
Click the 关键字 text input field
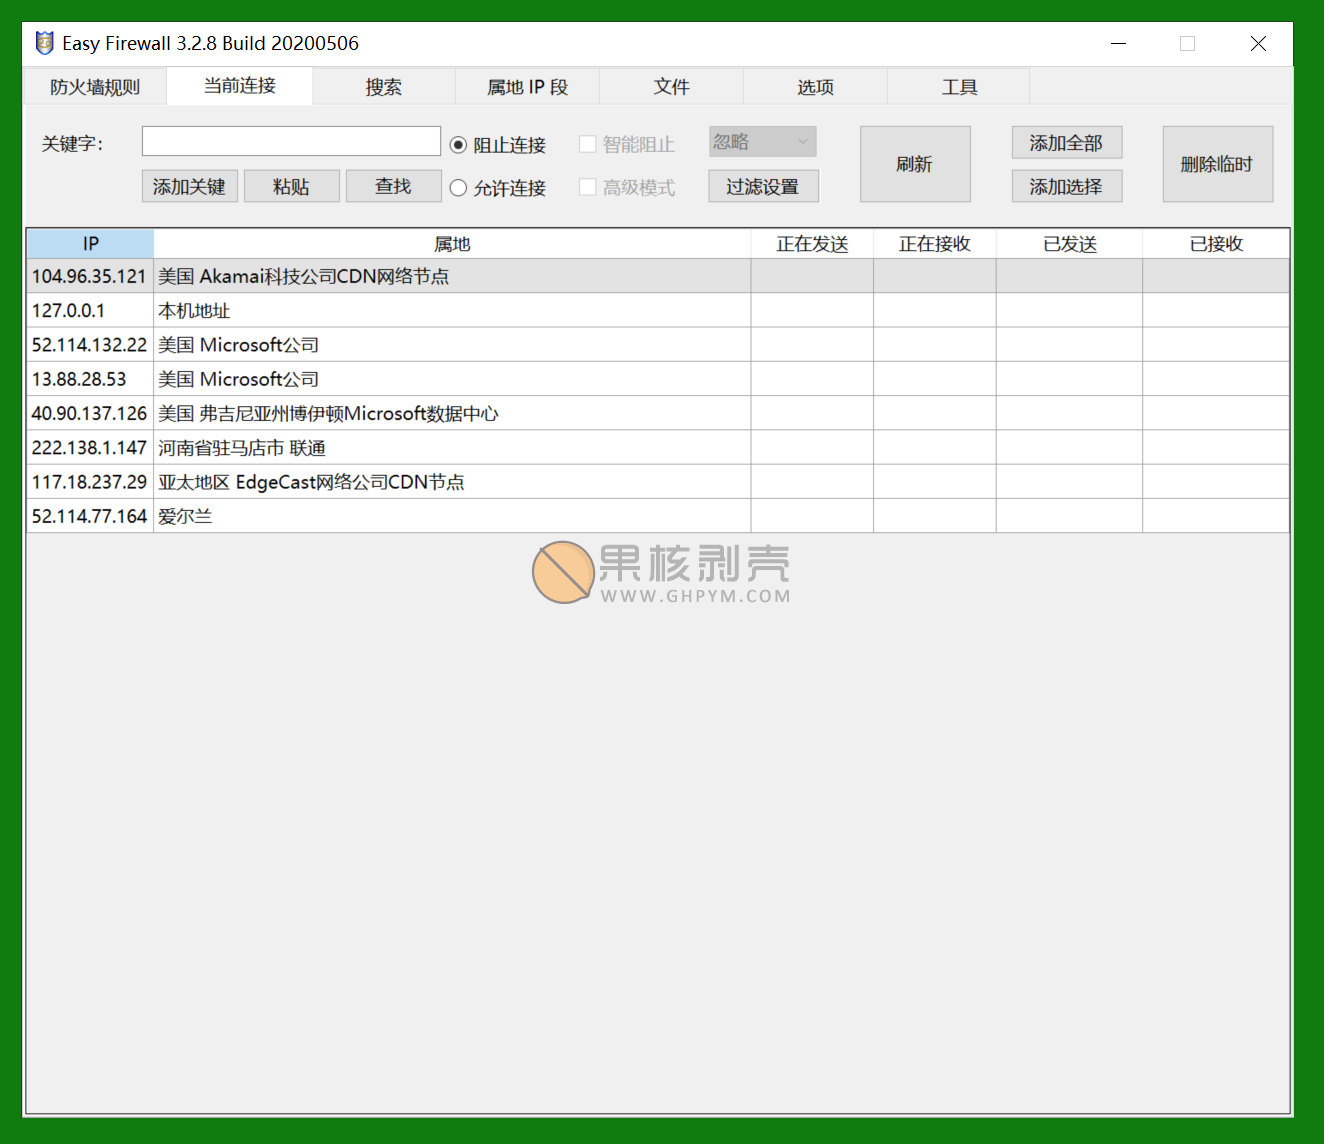pos(291,141)
